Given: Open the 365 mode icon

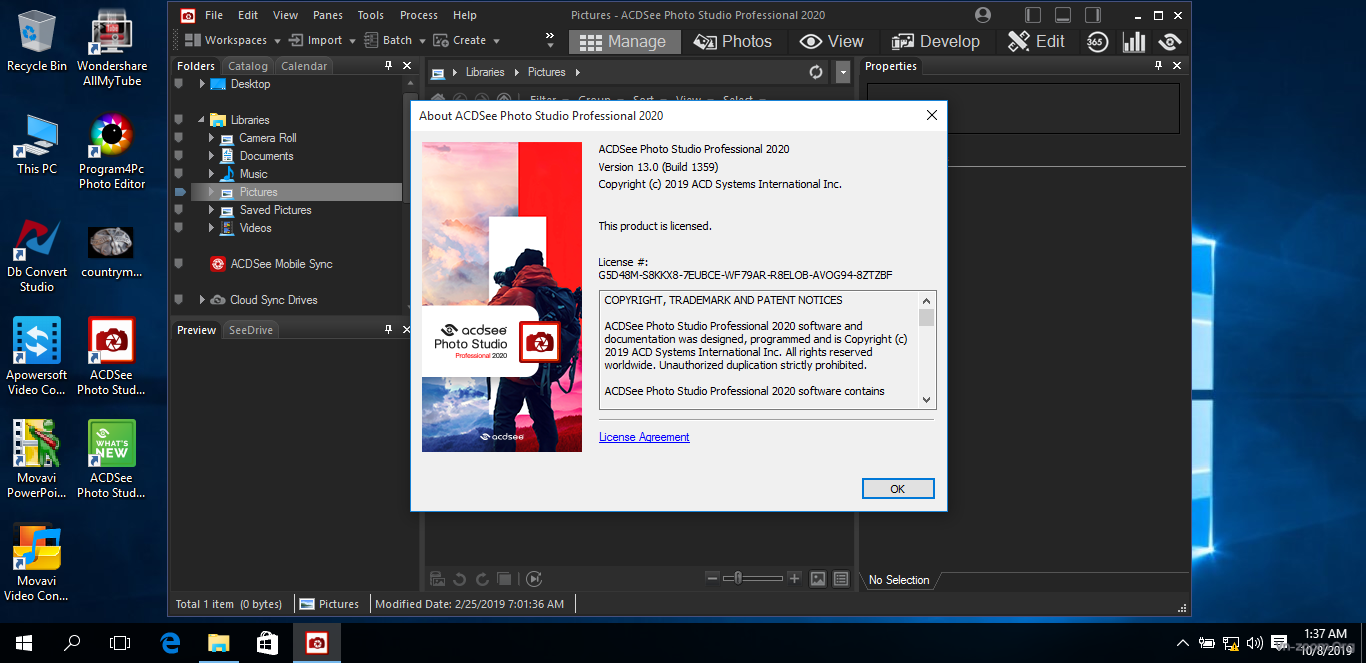Looking at the screenshot, I should tap(1097, 41).
